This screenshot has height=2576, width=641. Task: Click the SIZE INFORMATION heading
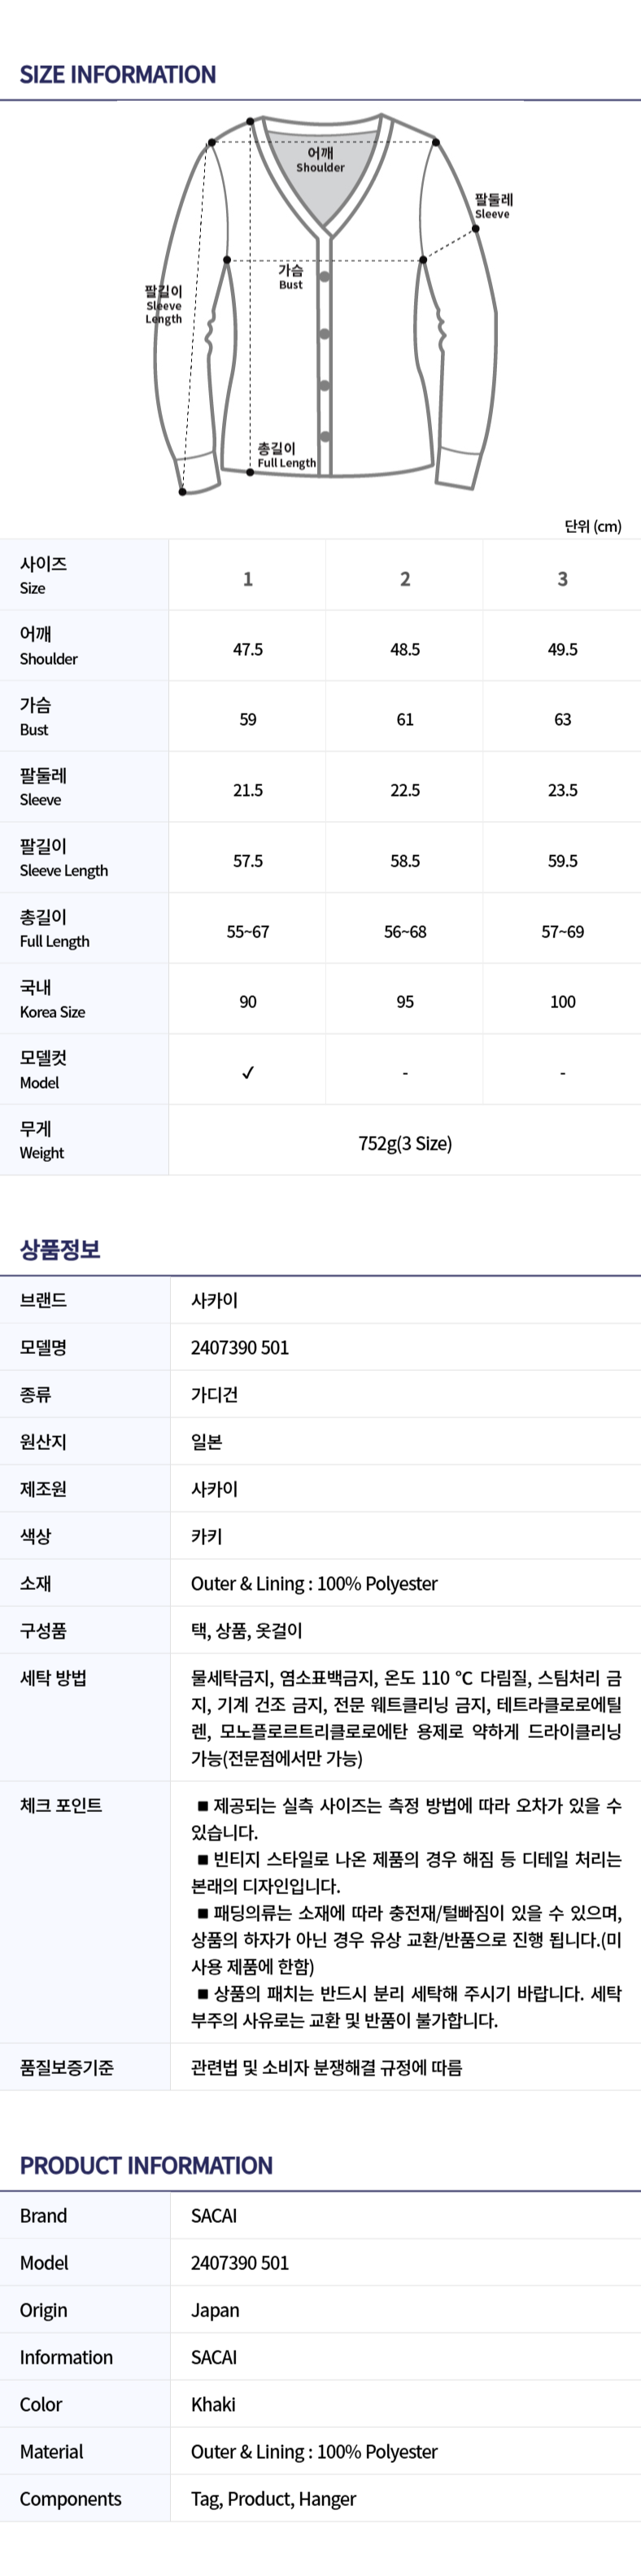coord(118,75)
